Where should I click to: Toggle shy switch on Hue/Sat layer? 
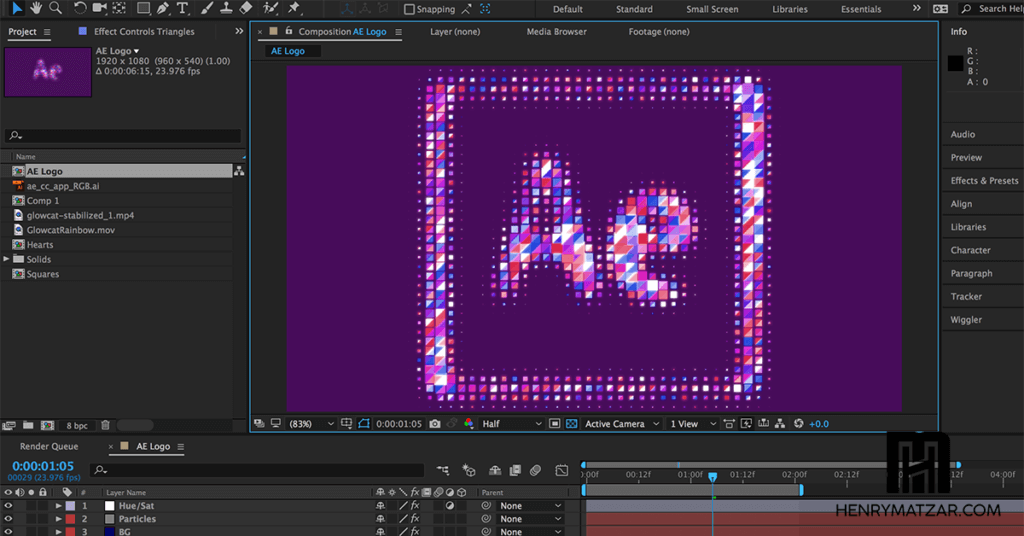[380, 505]
